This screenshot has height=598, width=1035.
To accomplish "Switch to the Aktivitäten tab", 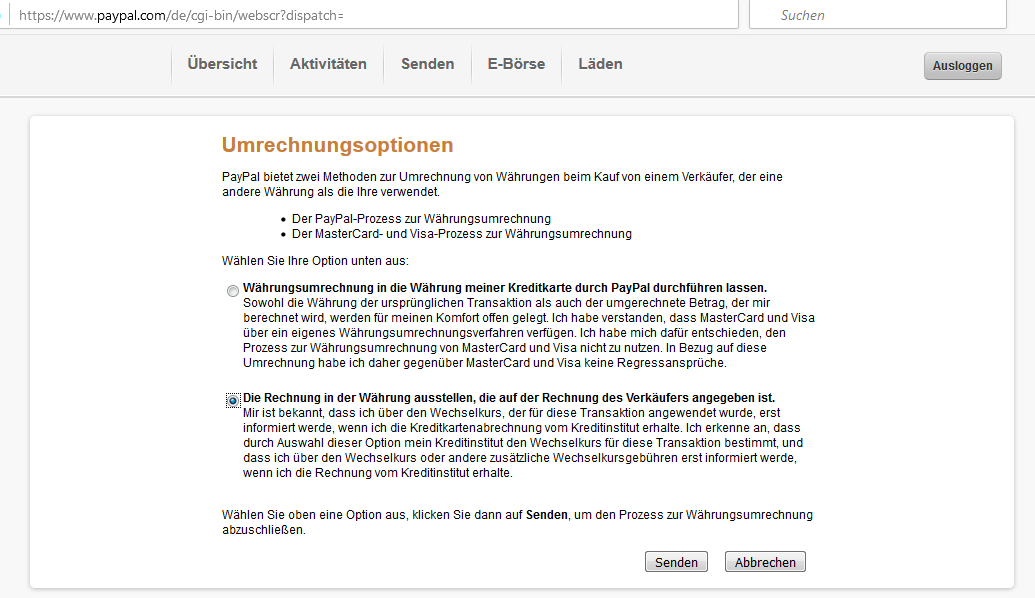I will point(328,64).
